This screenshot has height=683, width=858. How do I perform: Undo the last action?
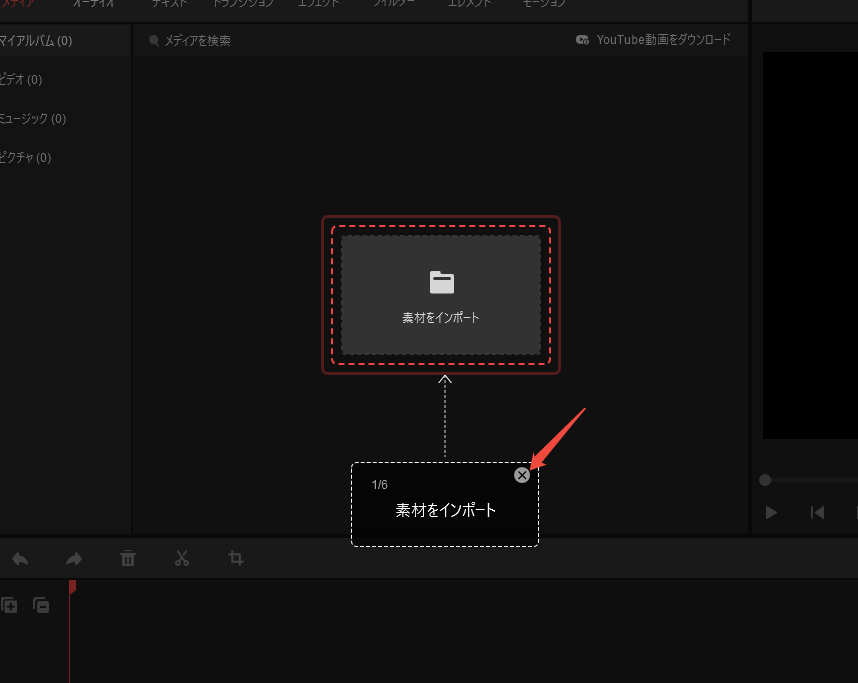[20, 559]
